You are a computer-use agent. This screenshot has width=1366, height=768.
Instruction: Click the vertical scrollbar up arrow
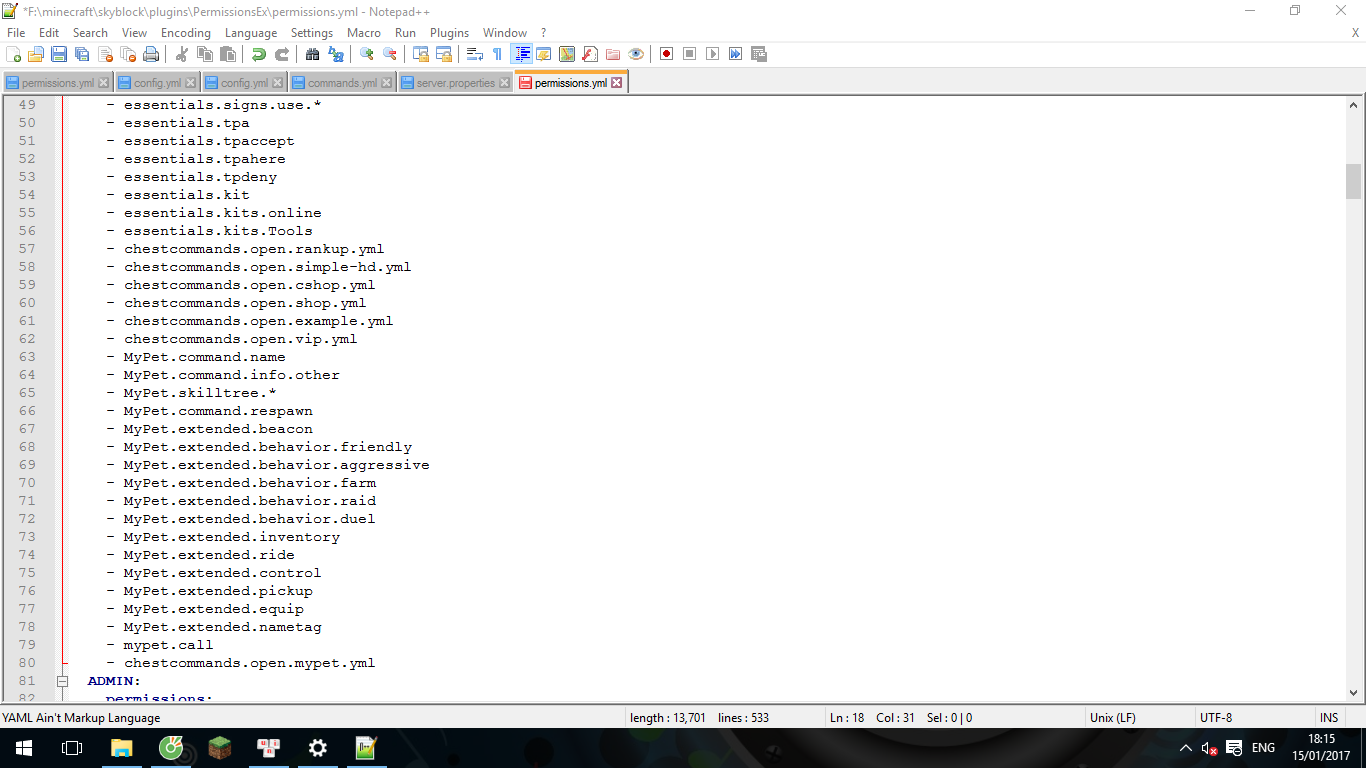(1354, 105)
